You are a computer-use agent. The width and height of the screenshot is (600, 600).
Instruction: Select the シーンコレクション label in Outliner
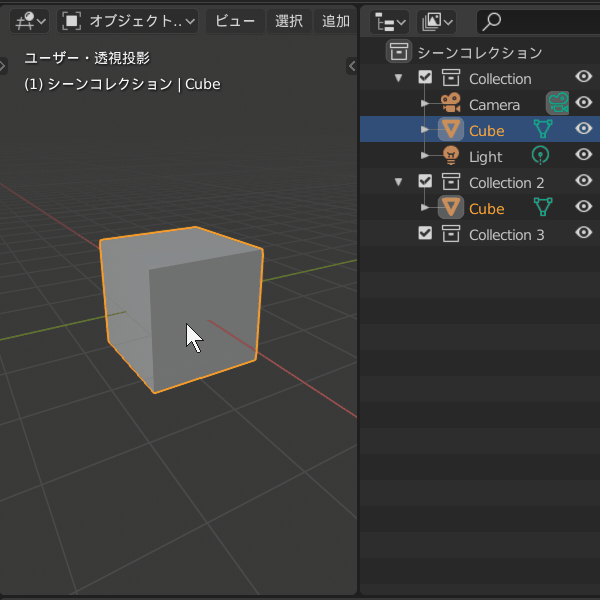479,52
